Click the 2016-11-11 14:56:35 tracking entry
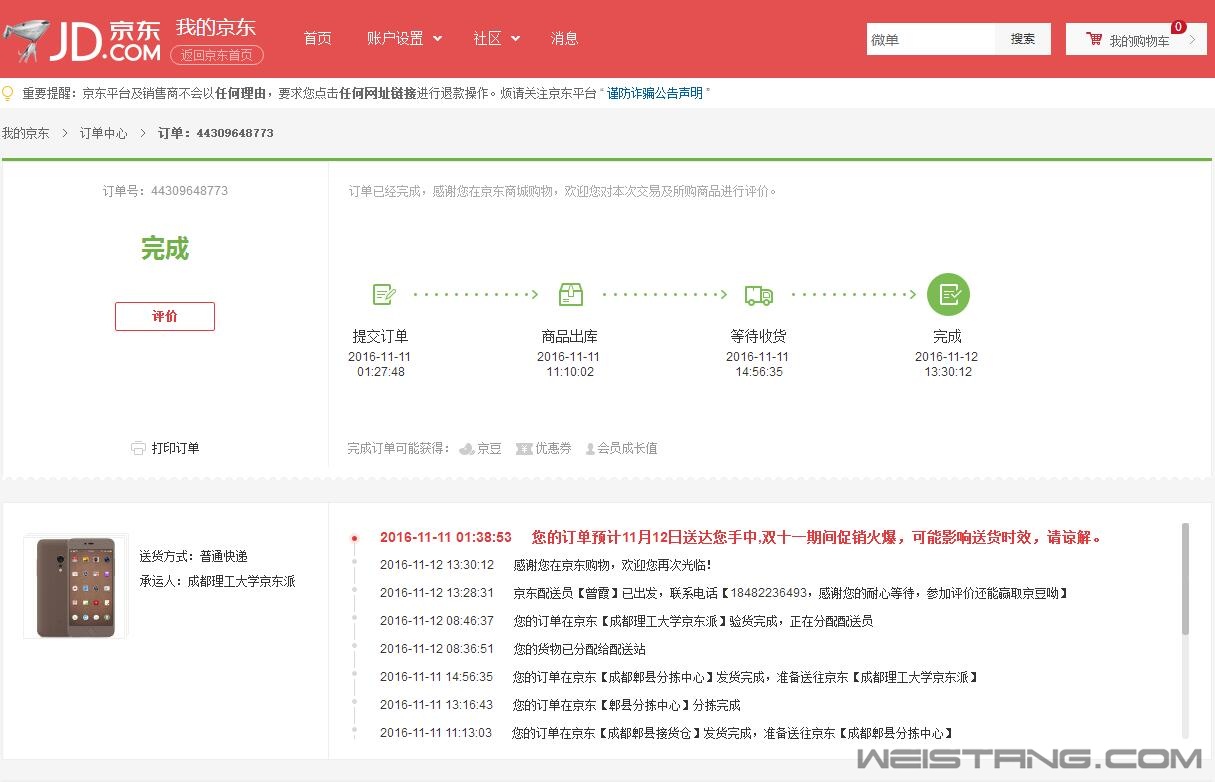This screenshot has width=1215, height=782. tap(679, 677)
